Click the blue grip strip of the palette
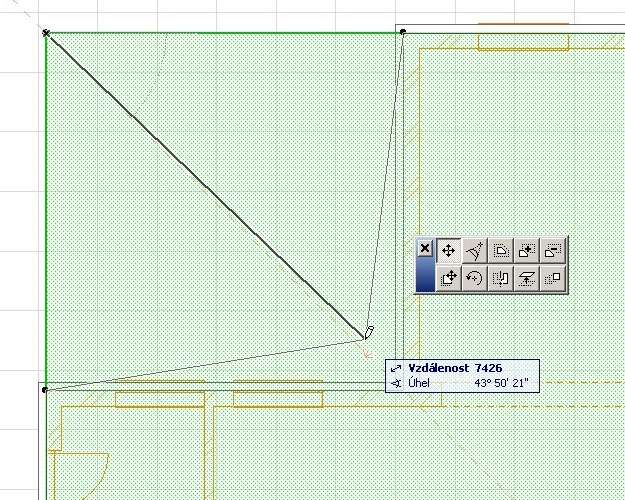Screen dimensions: 625x500 pos(425,277)
